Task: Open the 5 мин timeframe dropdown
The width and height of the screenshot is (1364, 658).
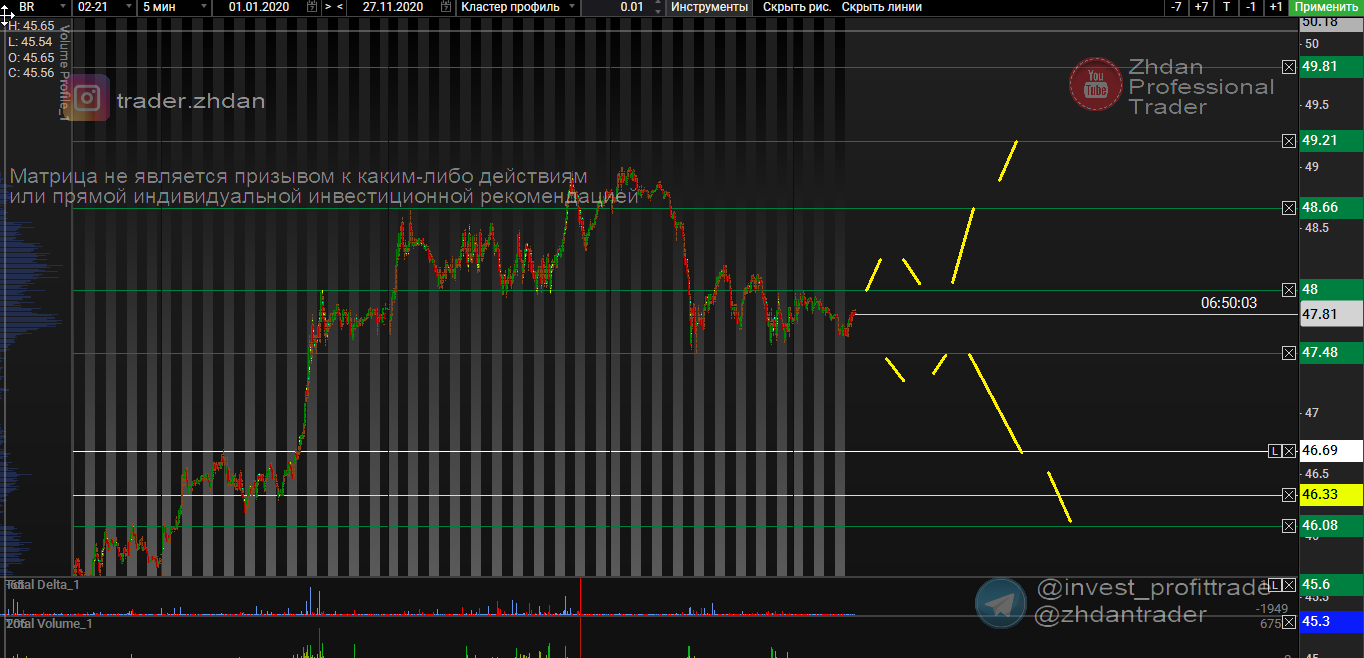Action: (x=175, y=7)
